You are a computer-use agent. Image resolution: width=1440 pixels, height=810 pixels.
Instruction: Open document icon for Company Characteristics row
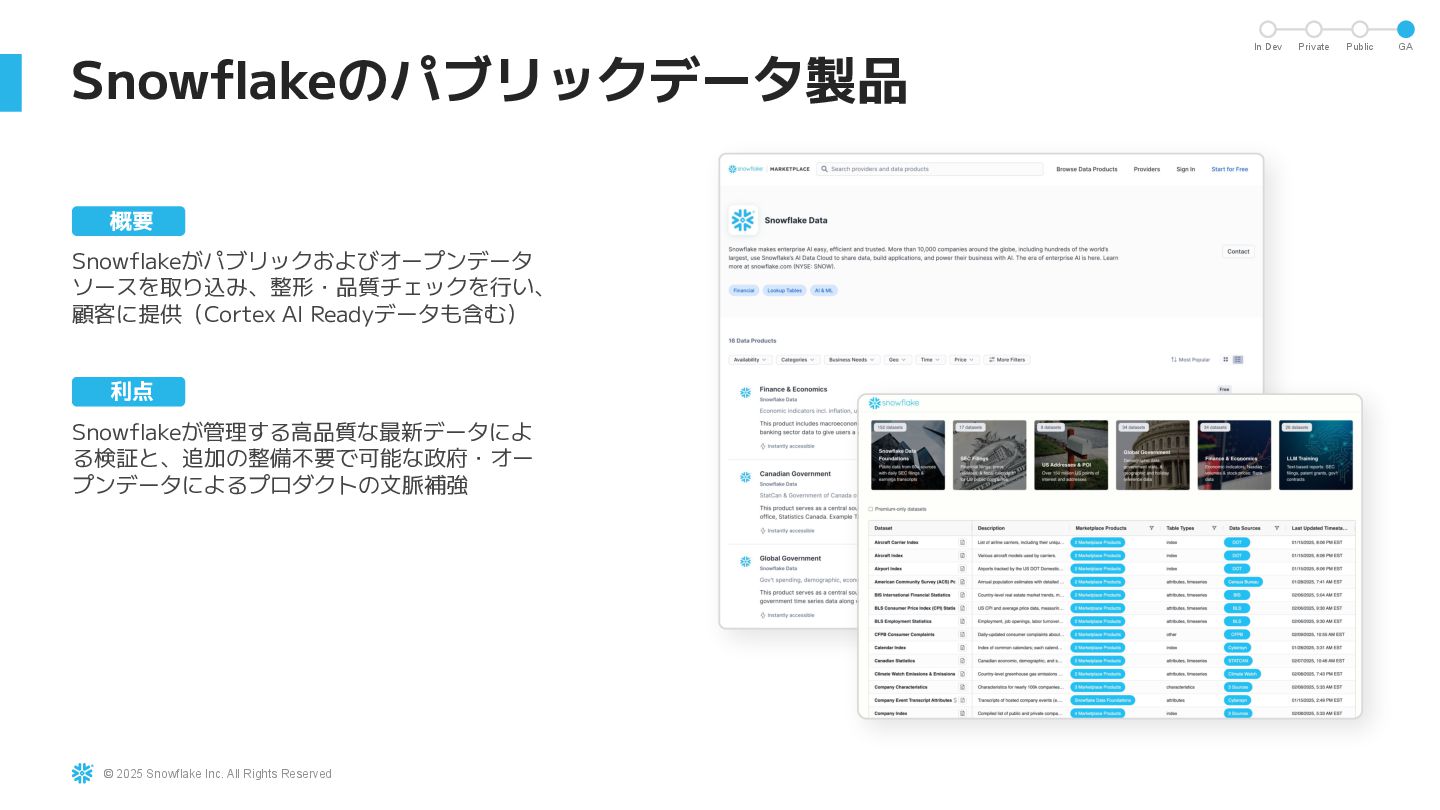tap(963, 687)
